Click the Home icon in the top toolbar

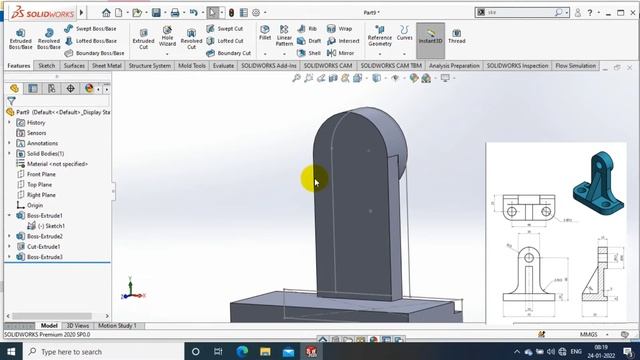[106, 13]
